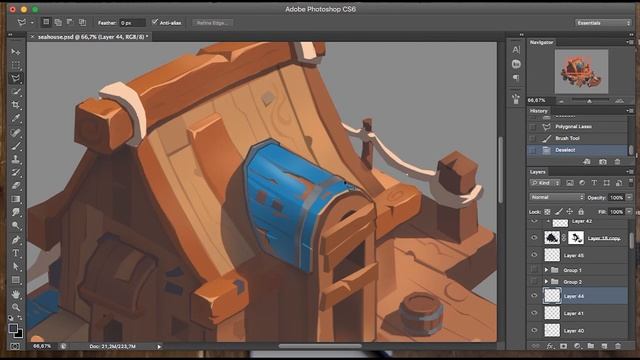Select the Dodge tool
640x360 pixels.
coord(16,226)
